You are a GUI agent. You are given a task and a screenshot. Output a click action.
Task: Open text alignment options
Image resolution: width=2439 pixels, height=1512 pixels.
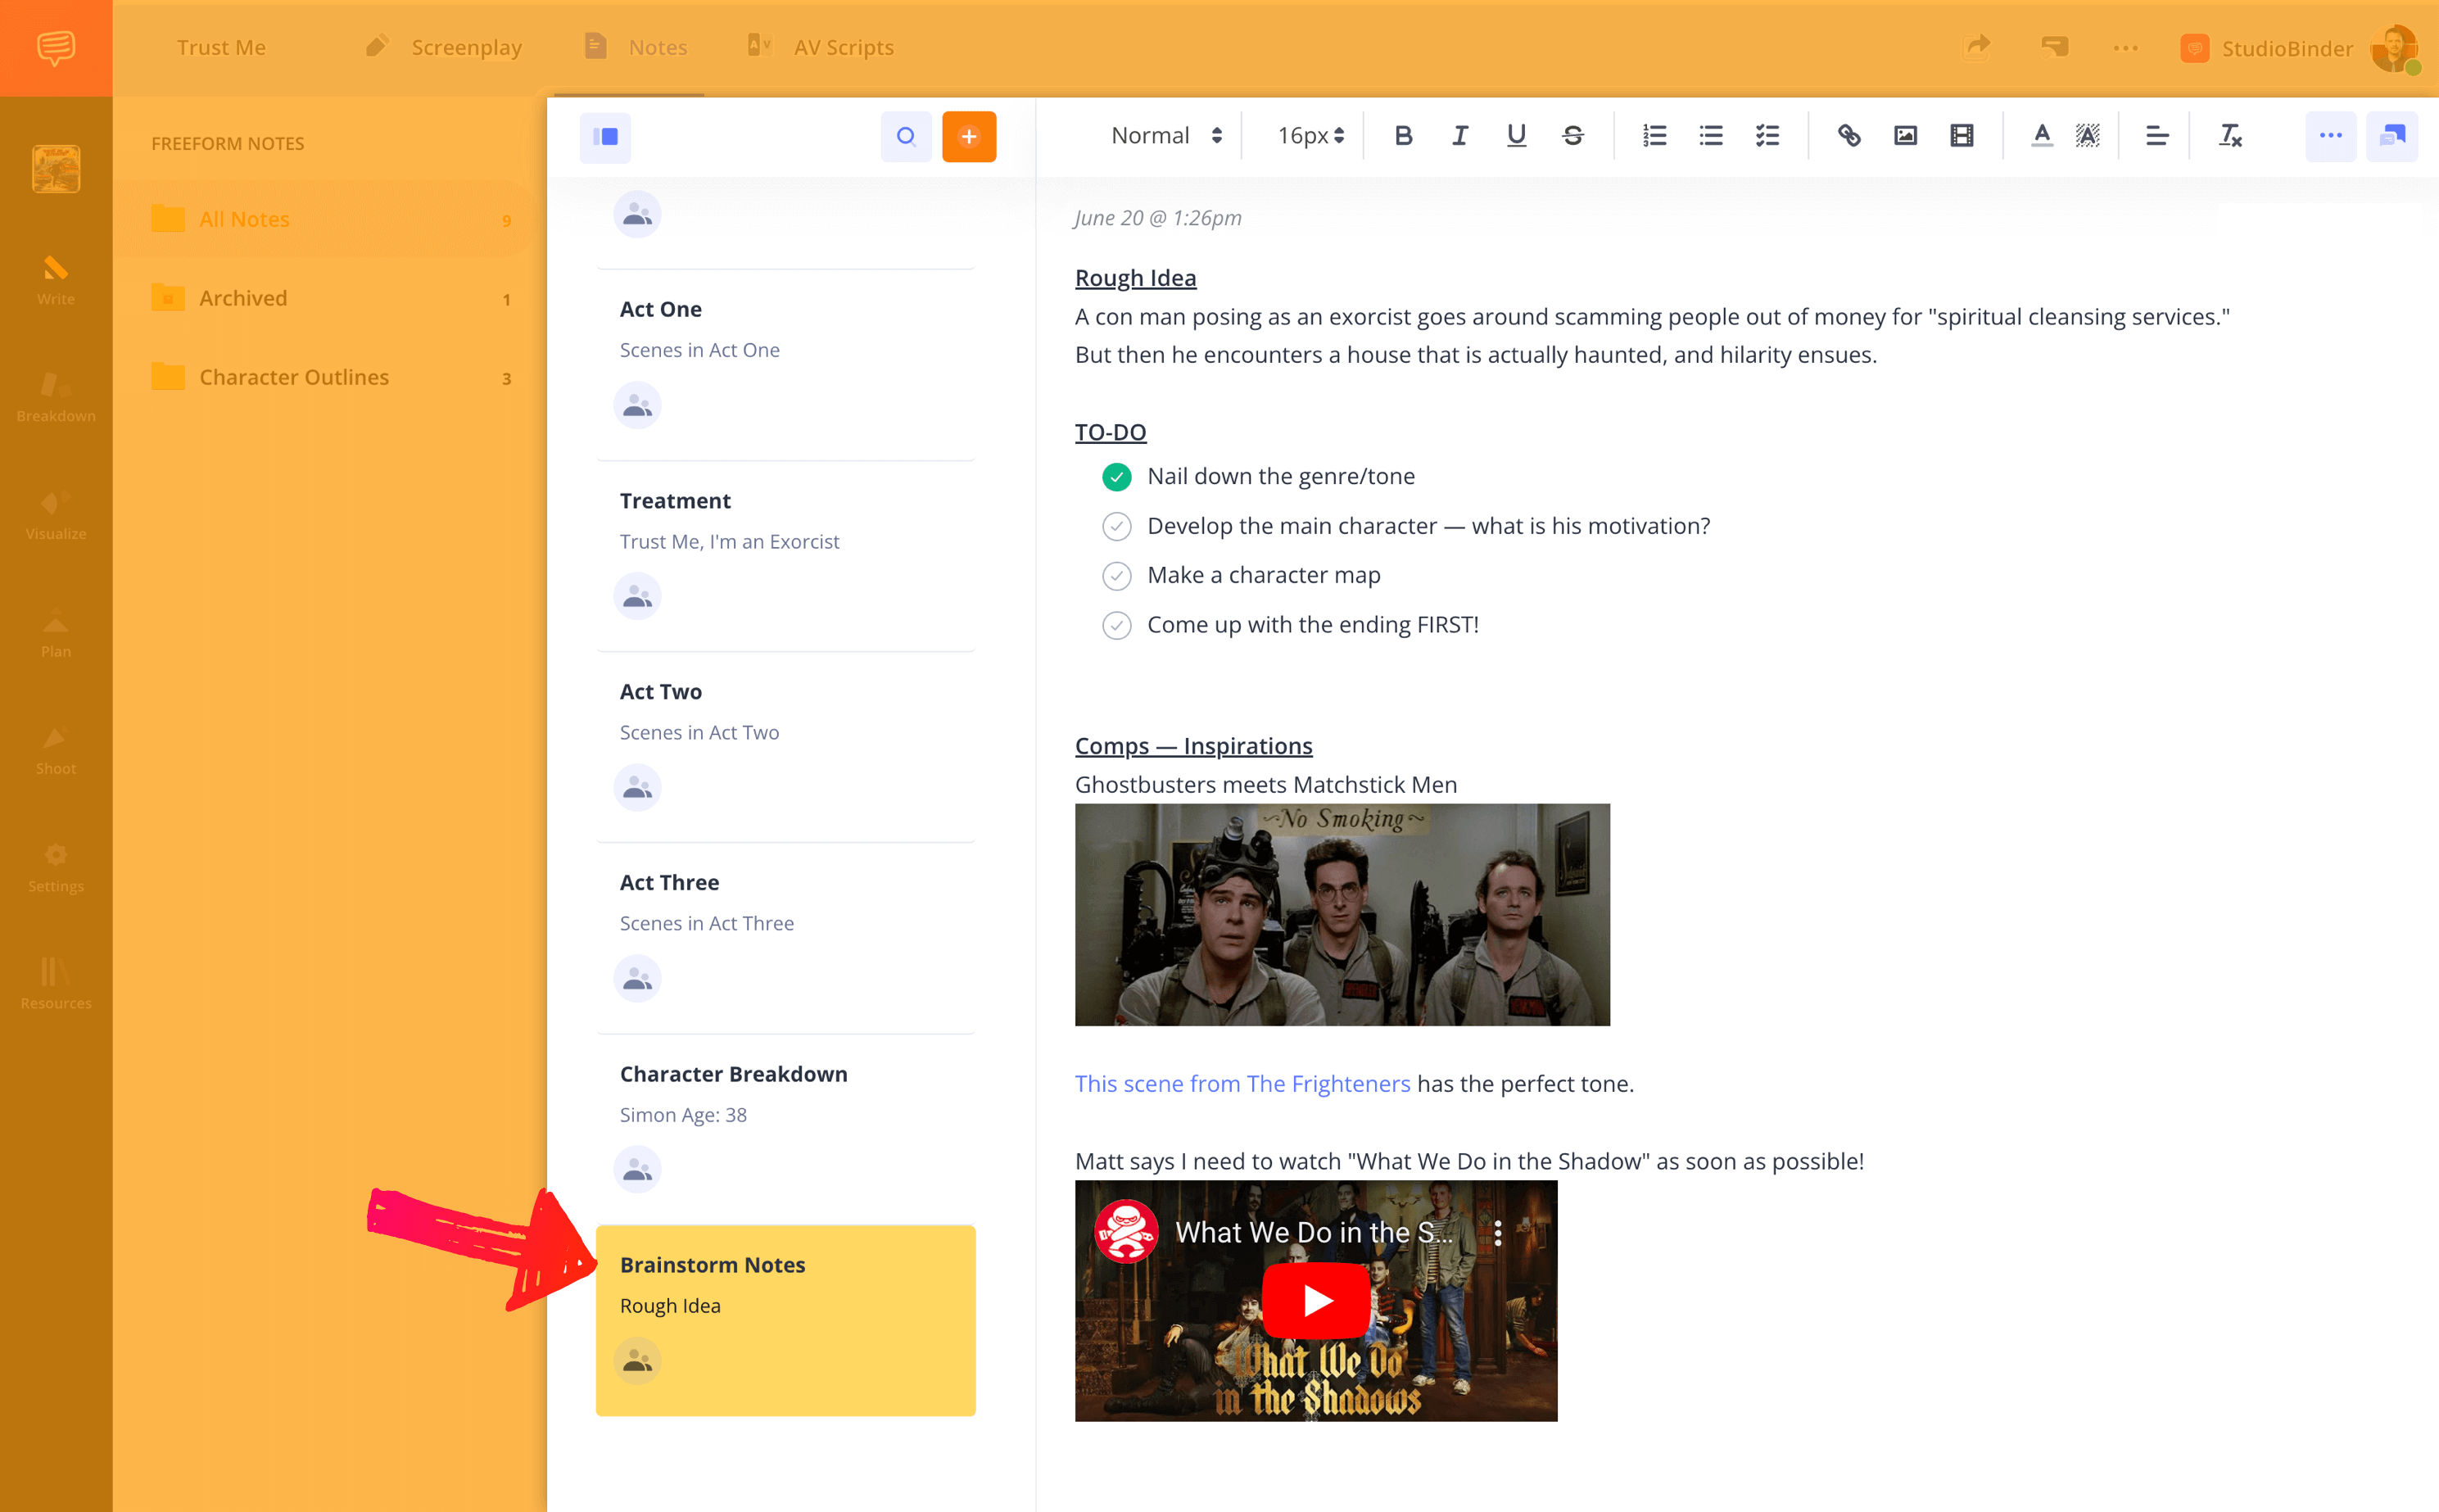[2157, 136]
